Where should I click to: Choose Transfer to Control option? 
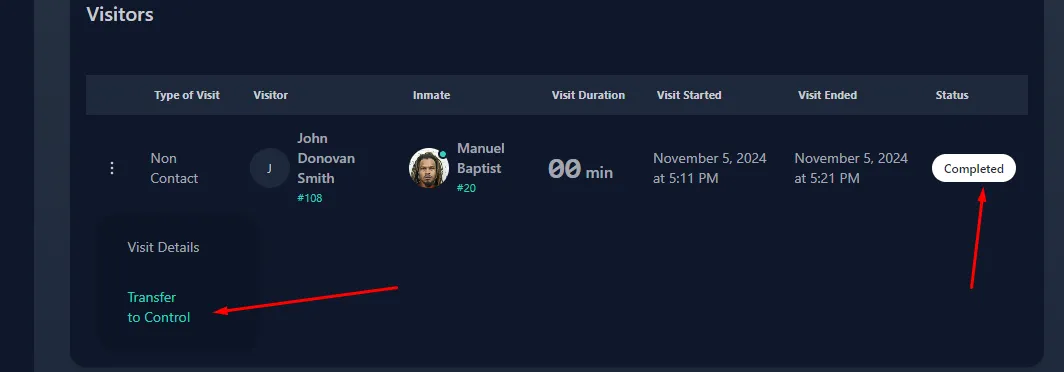pos(159,307)
